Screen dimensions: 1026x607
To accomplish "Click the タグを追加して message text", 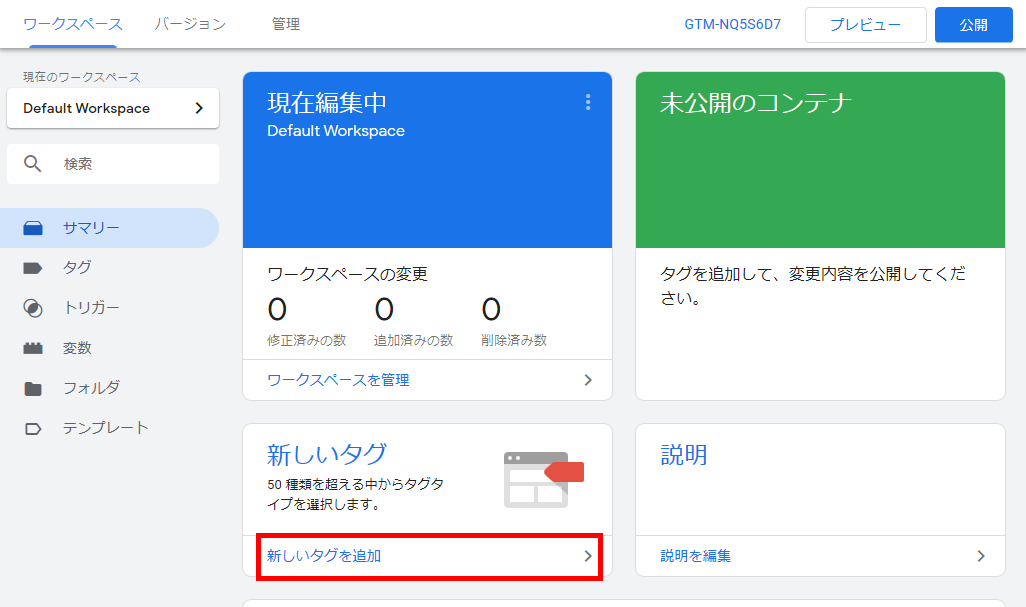I will (x=813, y=286).
